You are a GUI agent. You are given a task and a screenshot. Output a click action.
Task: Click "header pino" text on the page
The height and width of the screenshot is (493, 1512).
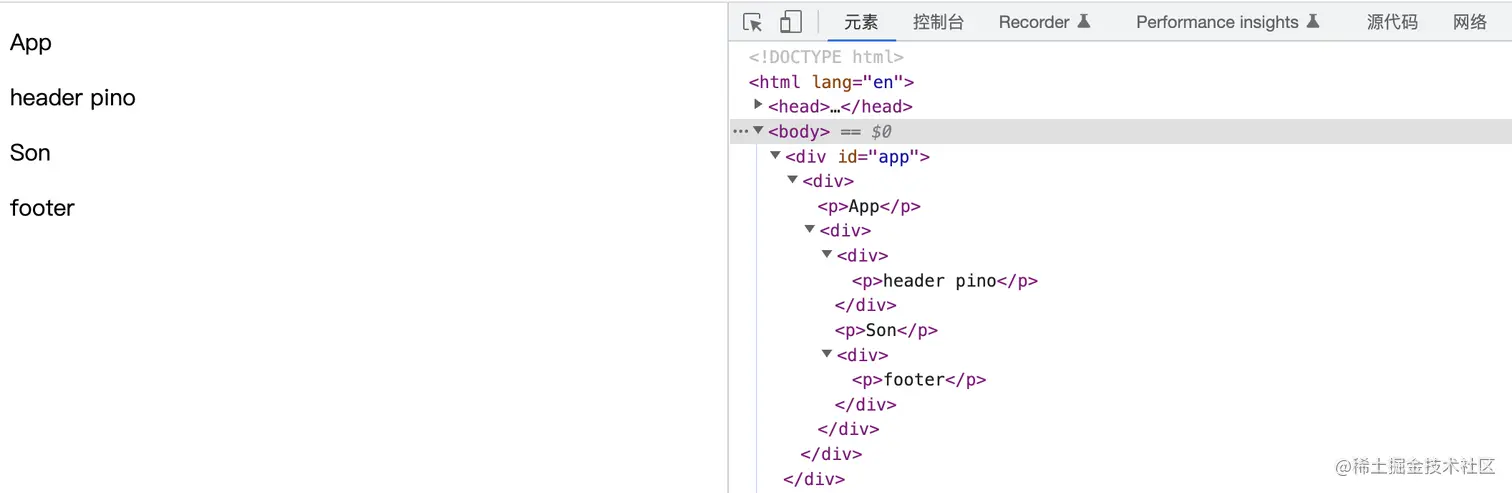click(72, 98)
